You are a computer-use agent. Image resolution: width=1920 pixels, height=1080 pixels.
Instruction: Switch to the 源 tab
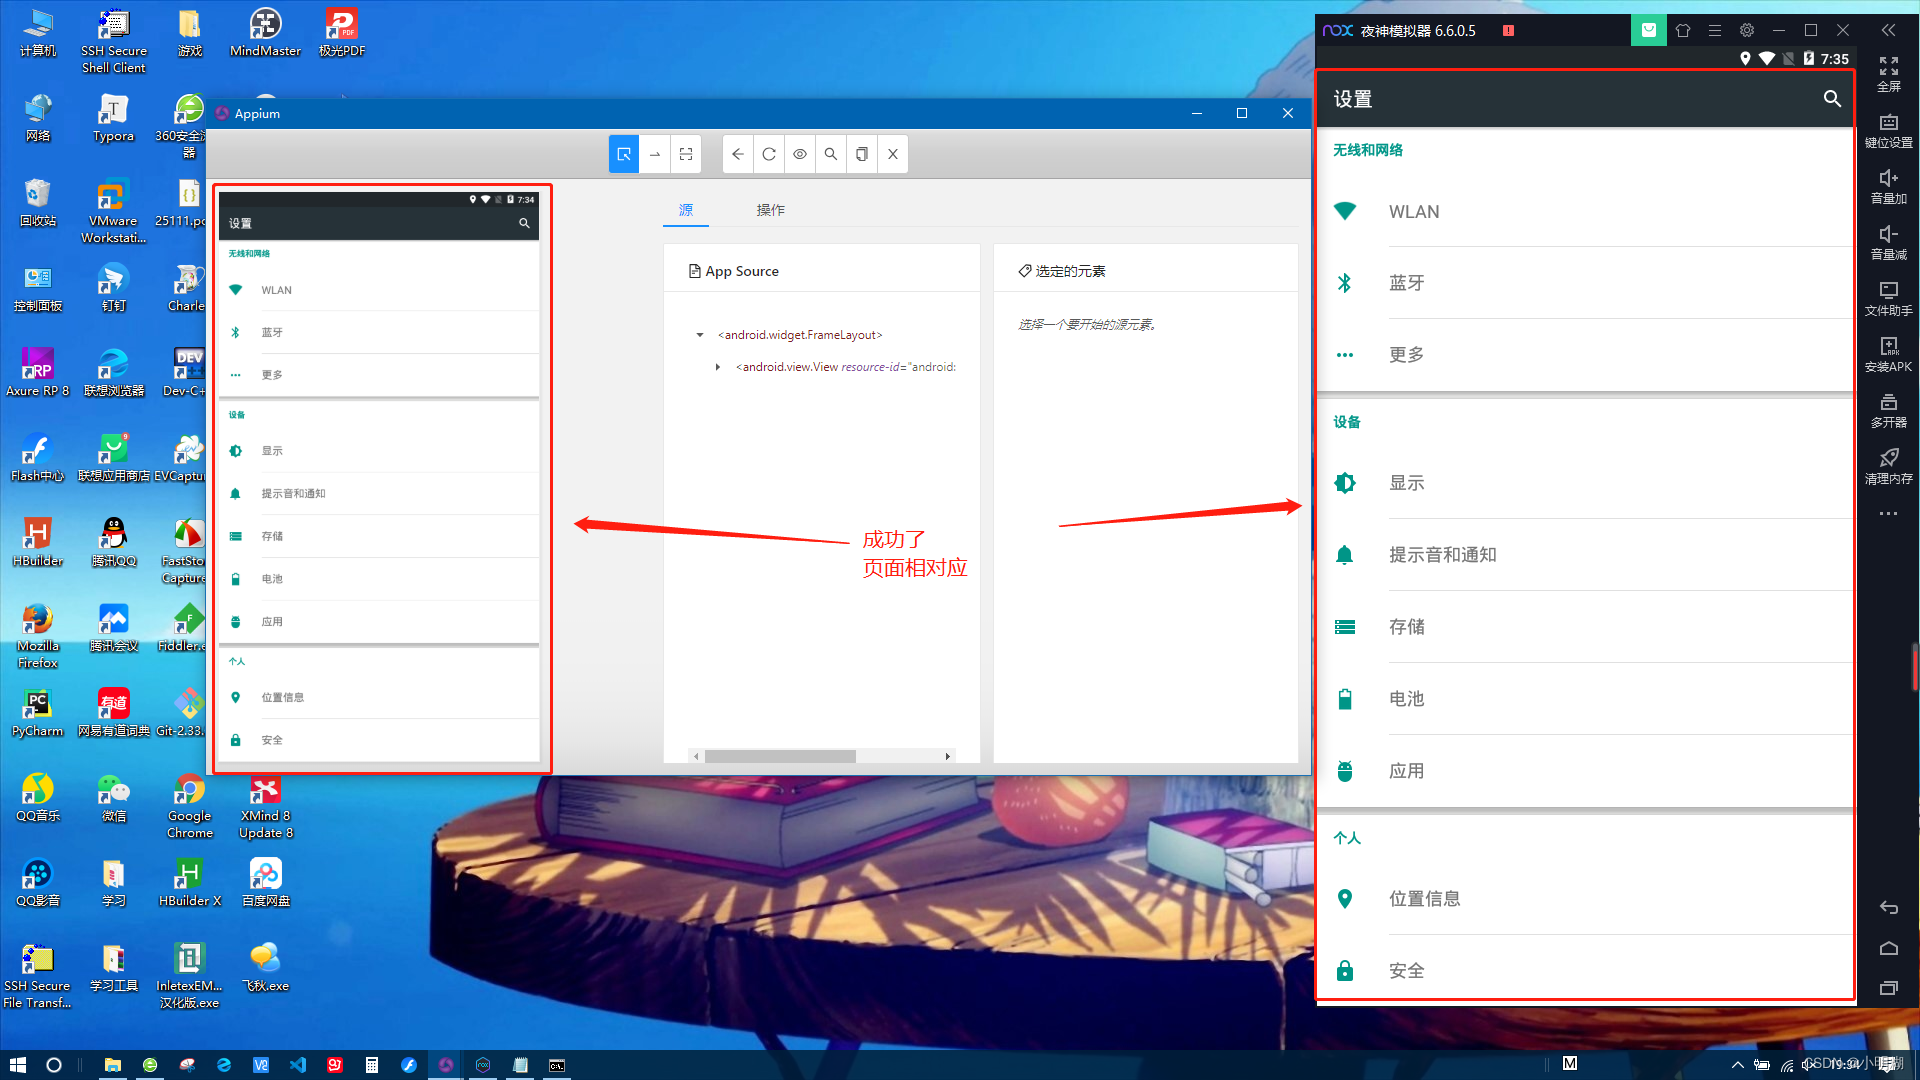pyautogui.click(x=686, y=210)
